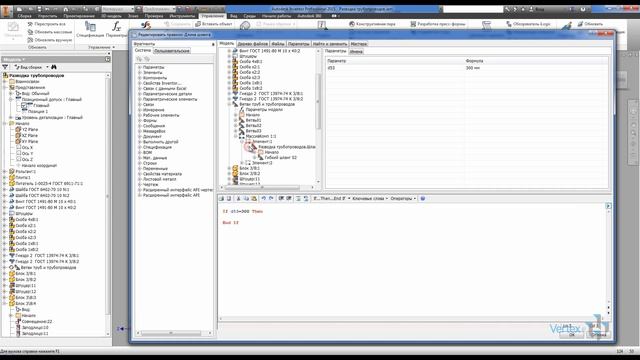Click the first icon in the rule editor toolbar
Screen dimensions: 640x360
(x=222, y=198)
